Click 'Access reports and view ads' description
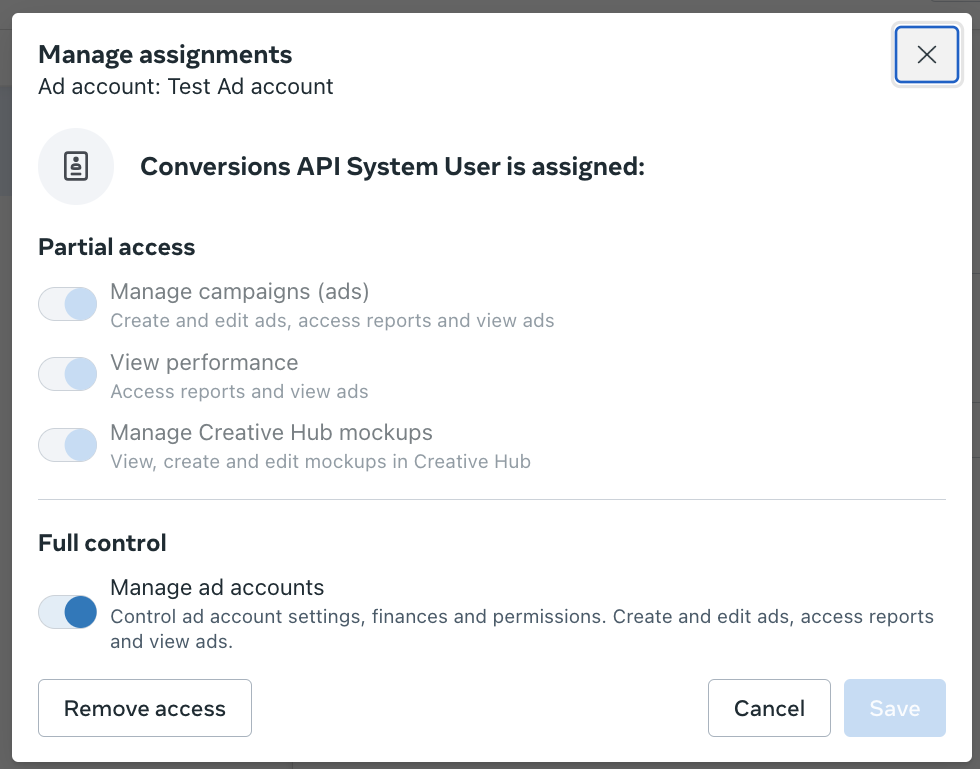Image resolution: width=980 pixels, height=769 pixels. [x=239, y=391]
